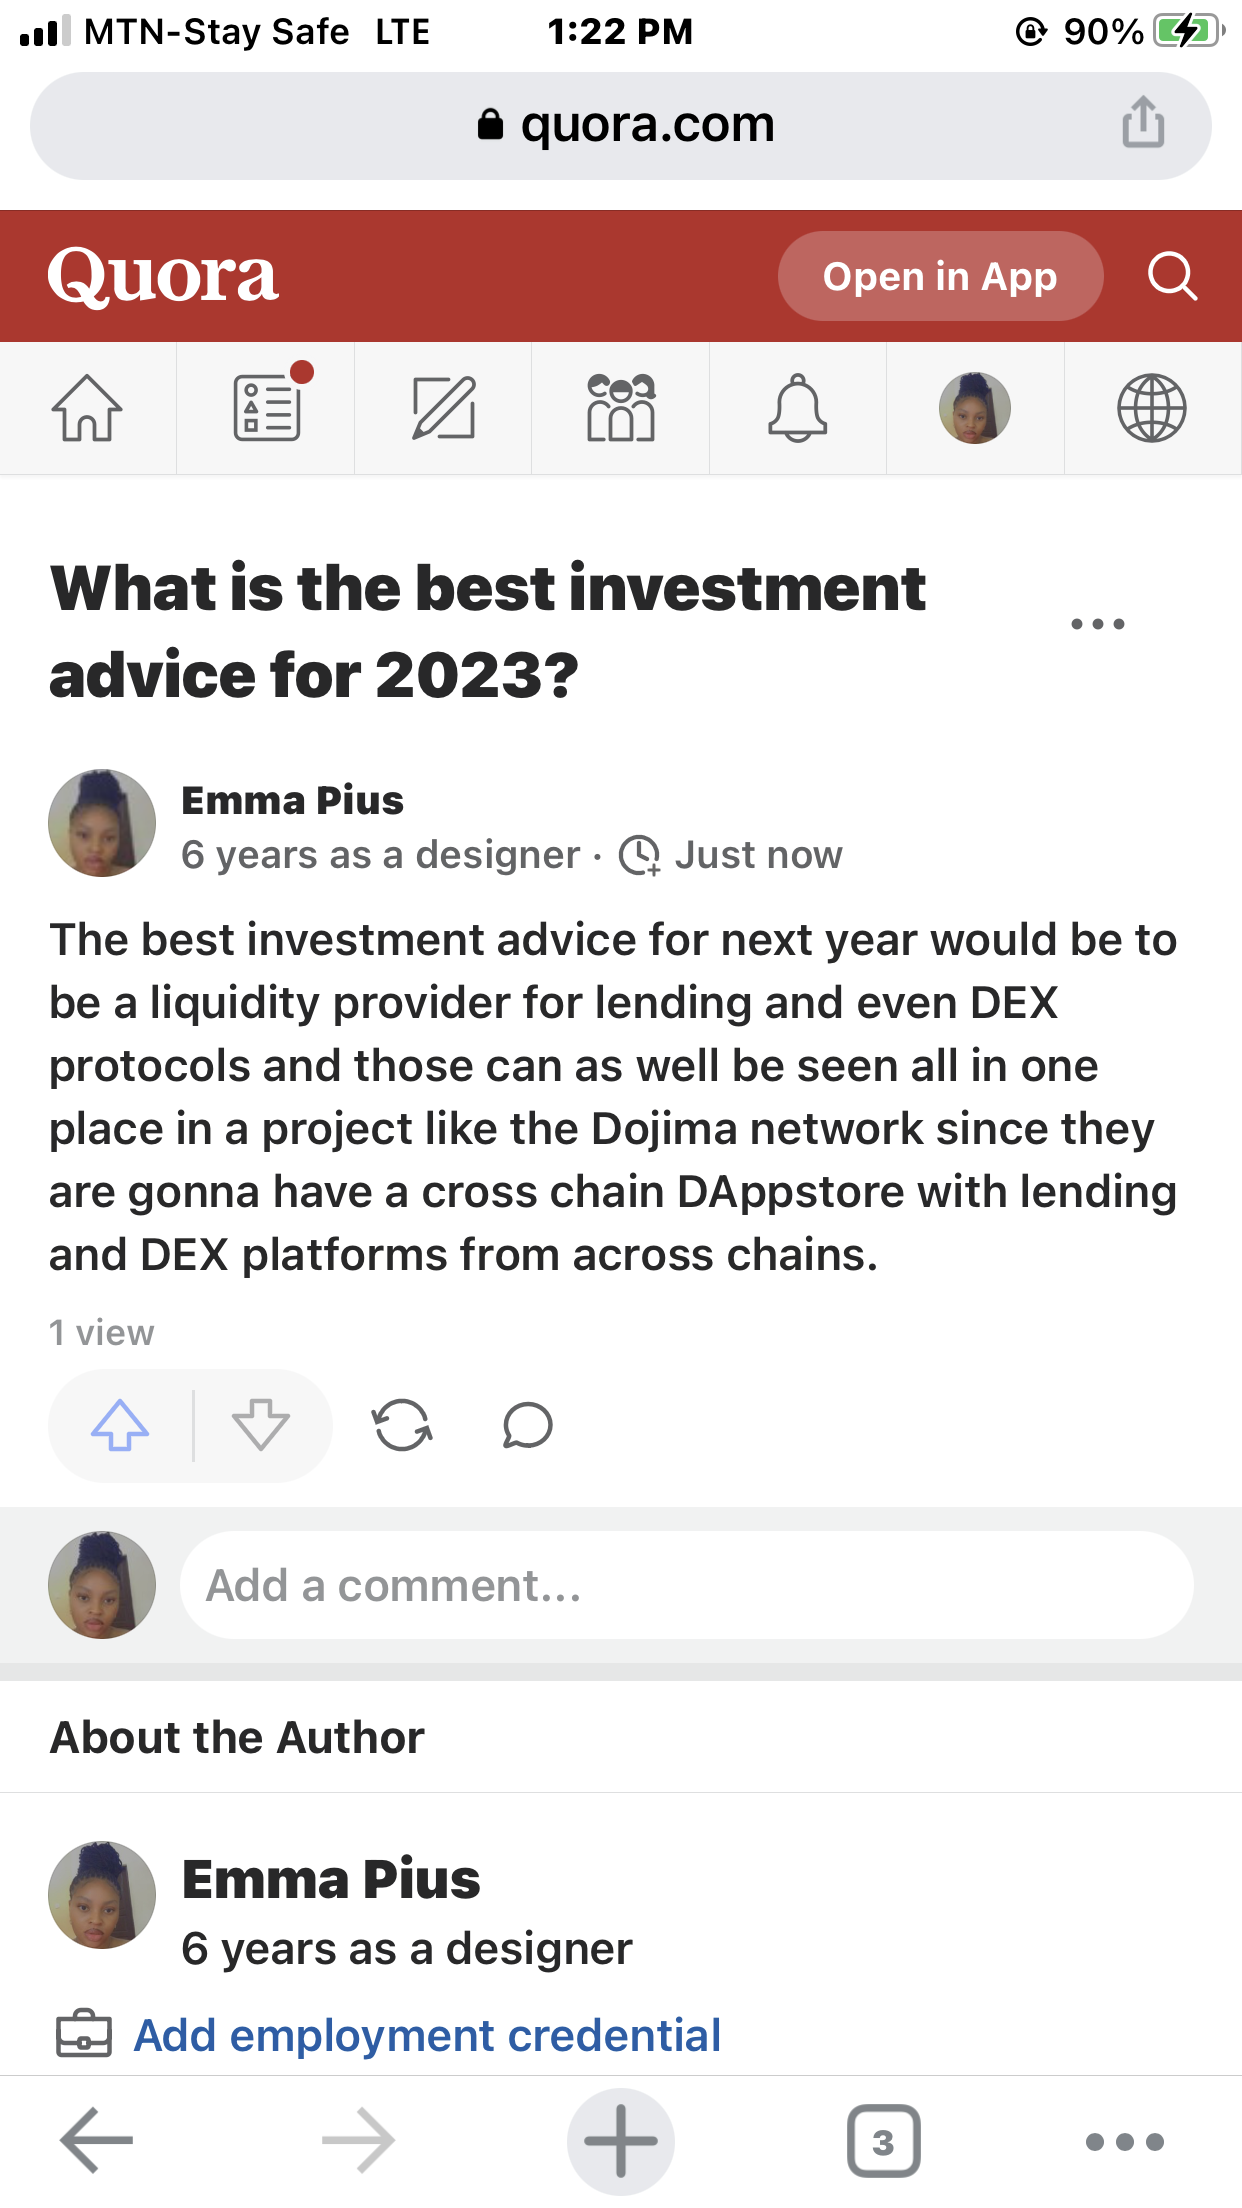This screenshot has height=2208, width=1242.
Task: Open the languages globe icon
Action: point(1152,408)
